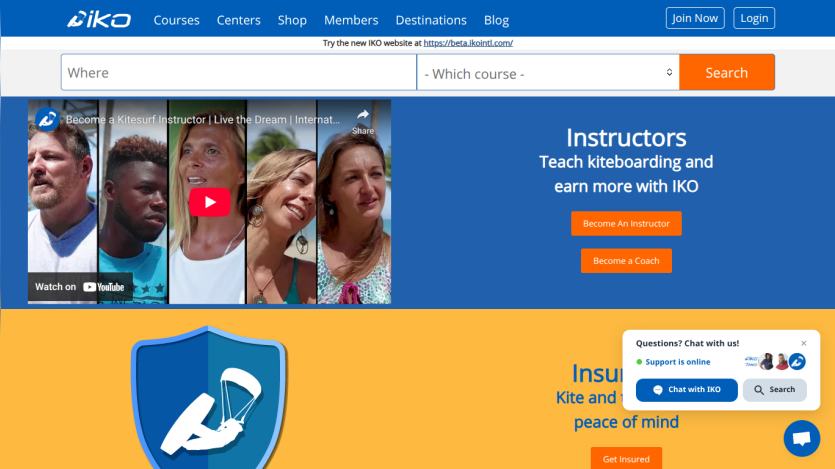
Task: Open the Members menu
Action: pos(351,20)
